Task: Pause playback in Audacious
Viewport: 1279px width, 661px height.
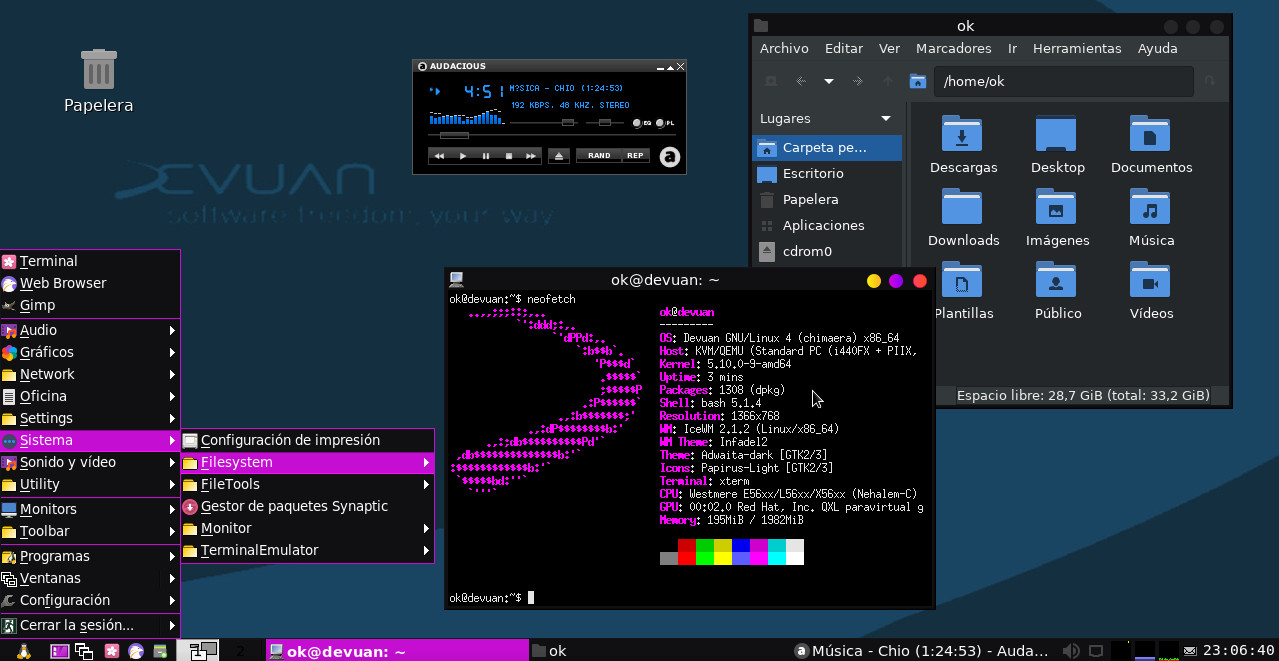Action: [x=486, y=156]
